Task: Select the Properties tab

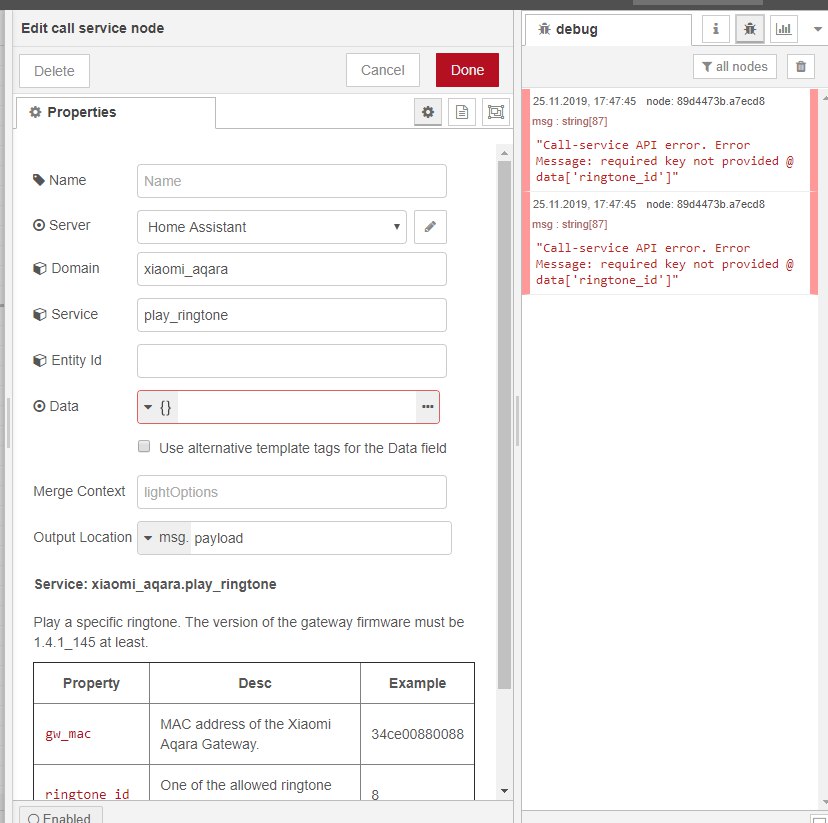Action: (116, 112)
